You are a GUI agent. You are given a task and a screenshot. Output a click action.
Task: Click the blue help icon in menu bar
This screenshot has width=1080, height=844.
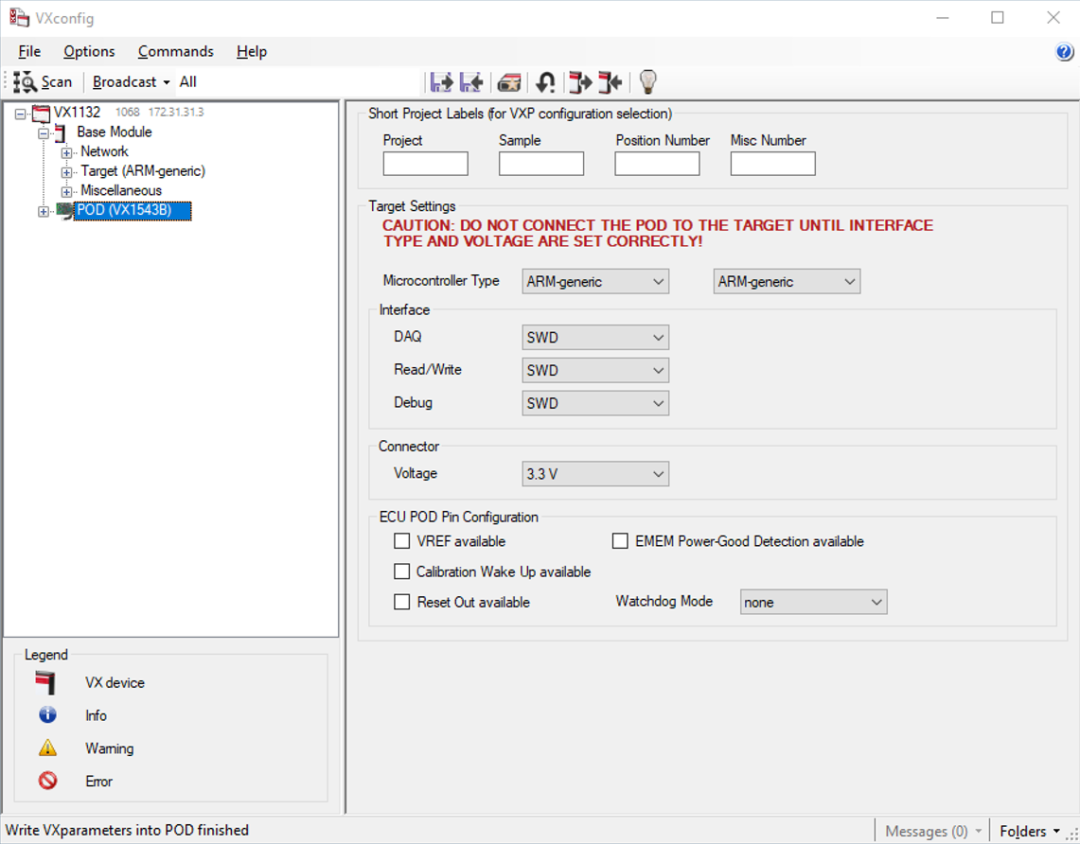click(1064, 52)
